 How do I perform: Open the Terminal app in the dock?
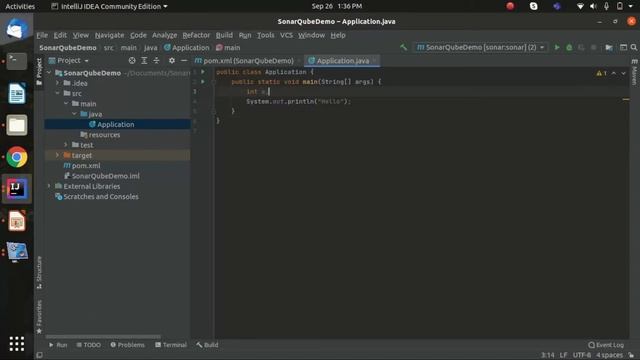17,61
